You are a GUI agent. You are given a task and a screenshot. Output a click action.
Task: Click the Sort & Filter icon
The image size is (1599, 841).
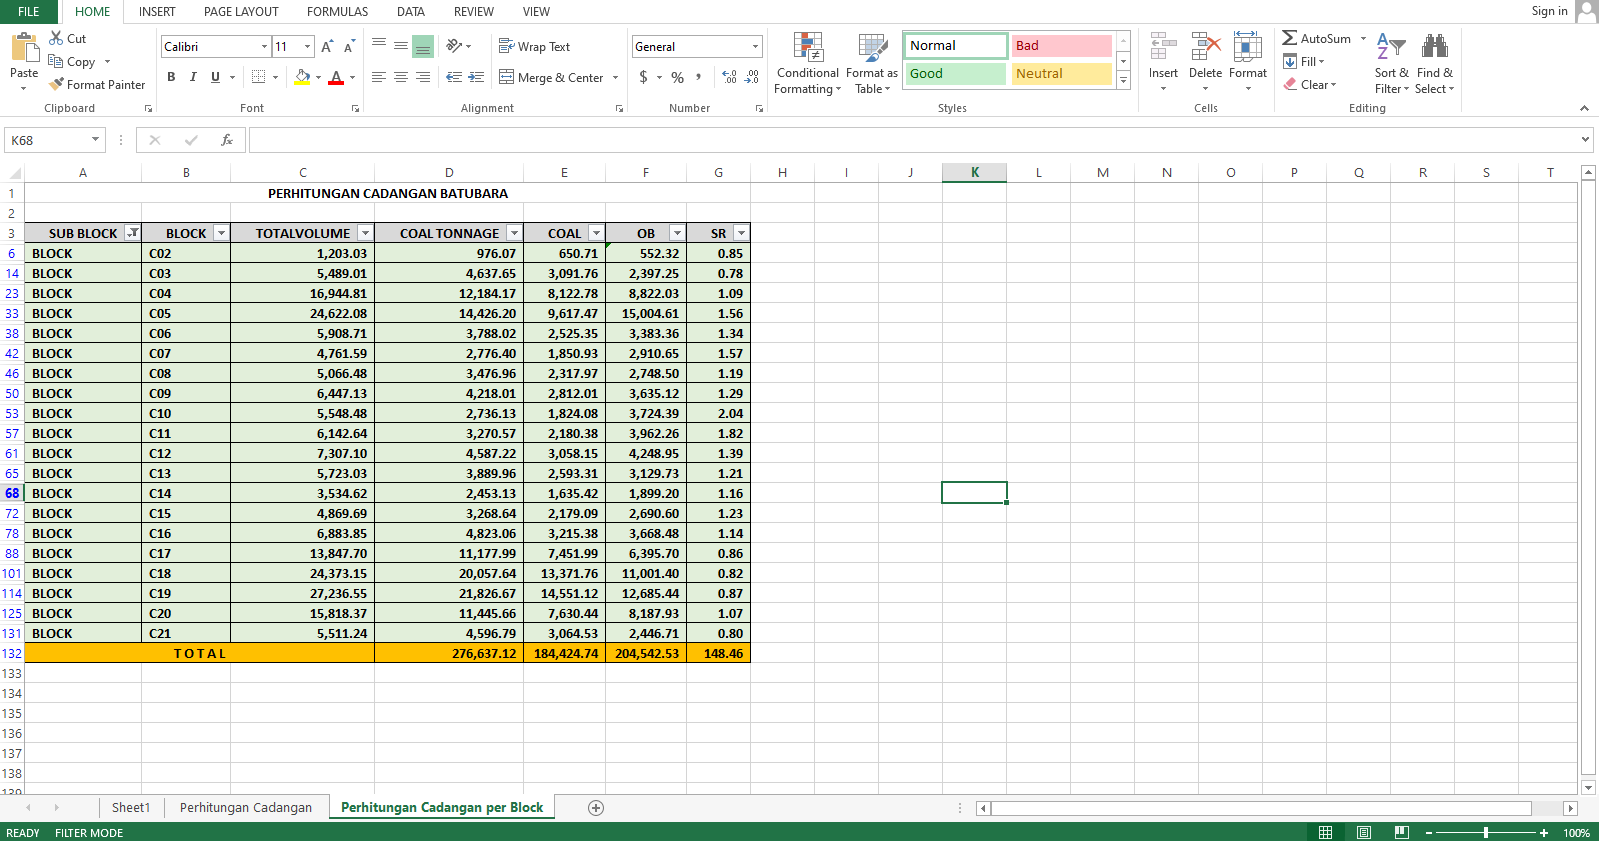(1390, 48)
